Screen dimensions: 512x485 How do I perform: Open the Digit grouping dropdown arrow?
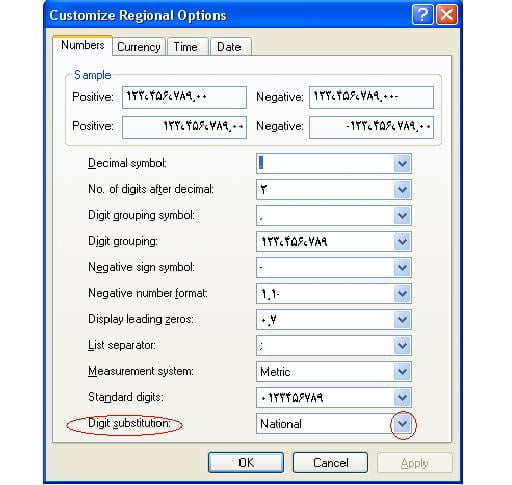[402, 242]
